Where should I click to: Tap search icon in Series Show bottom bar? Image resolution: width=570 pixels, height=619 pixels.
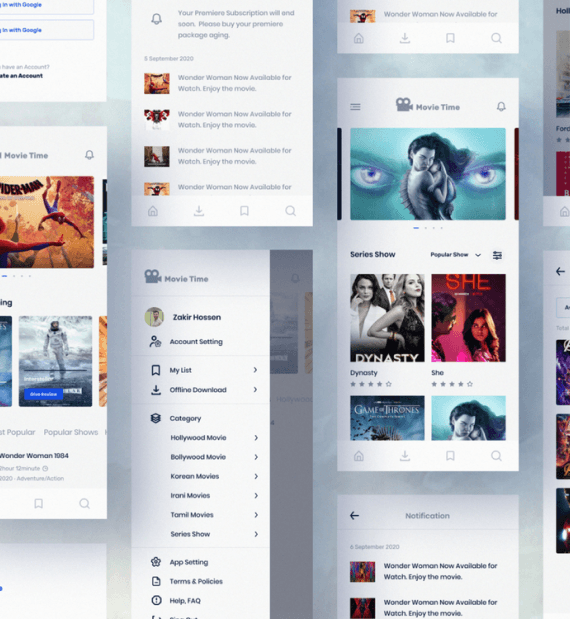pyautogui.click(x=496, y=456)
